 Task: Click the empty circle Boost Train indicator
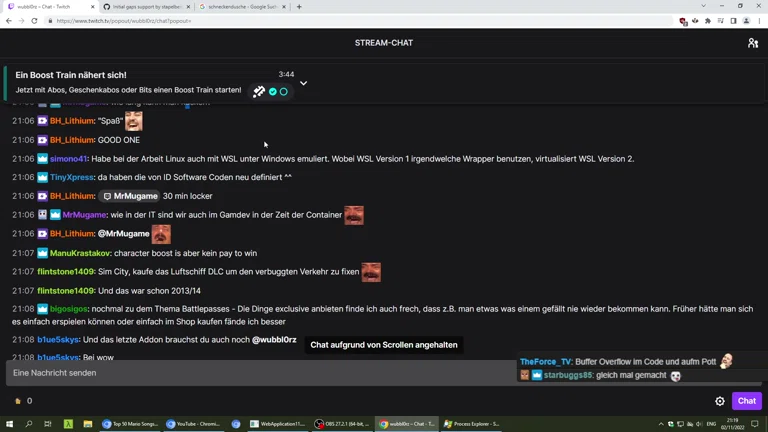284,91
